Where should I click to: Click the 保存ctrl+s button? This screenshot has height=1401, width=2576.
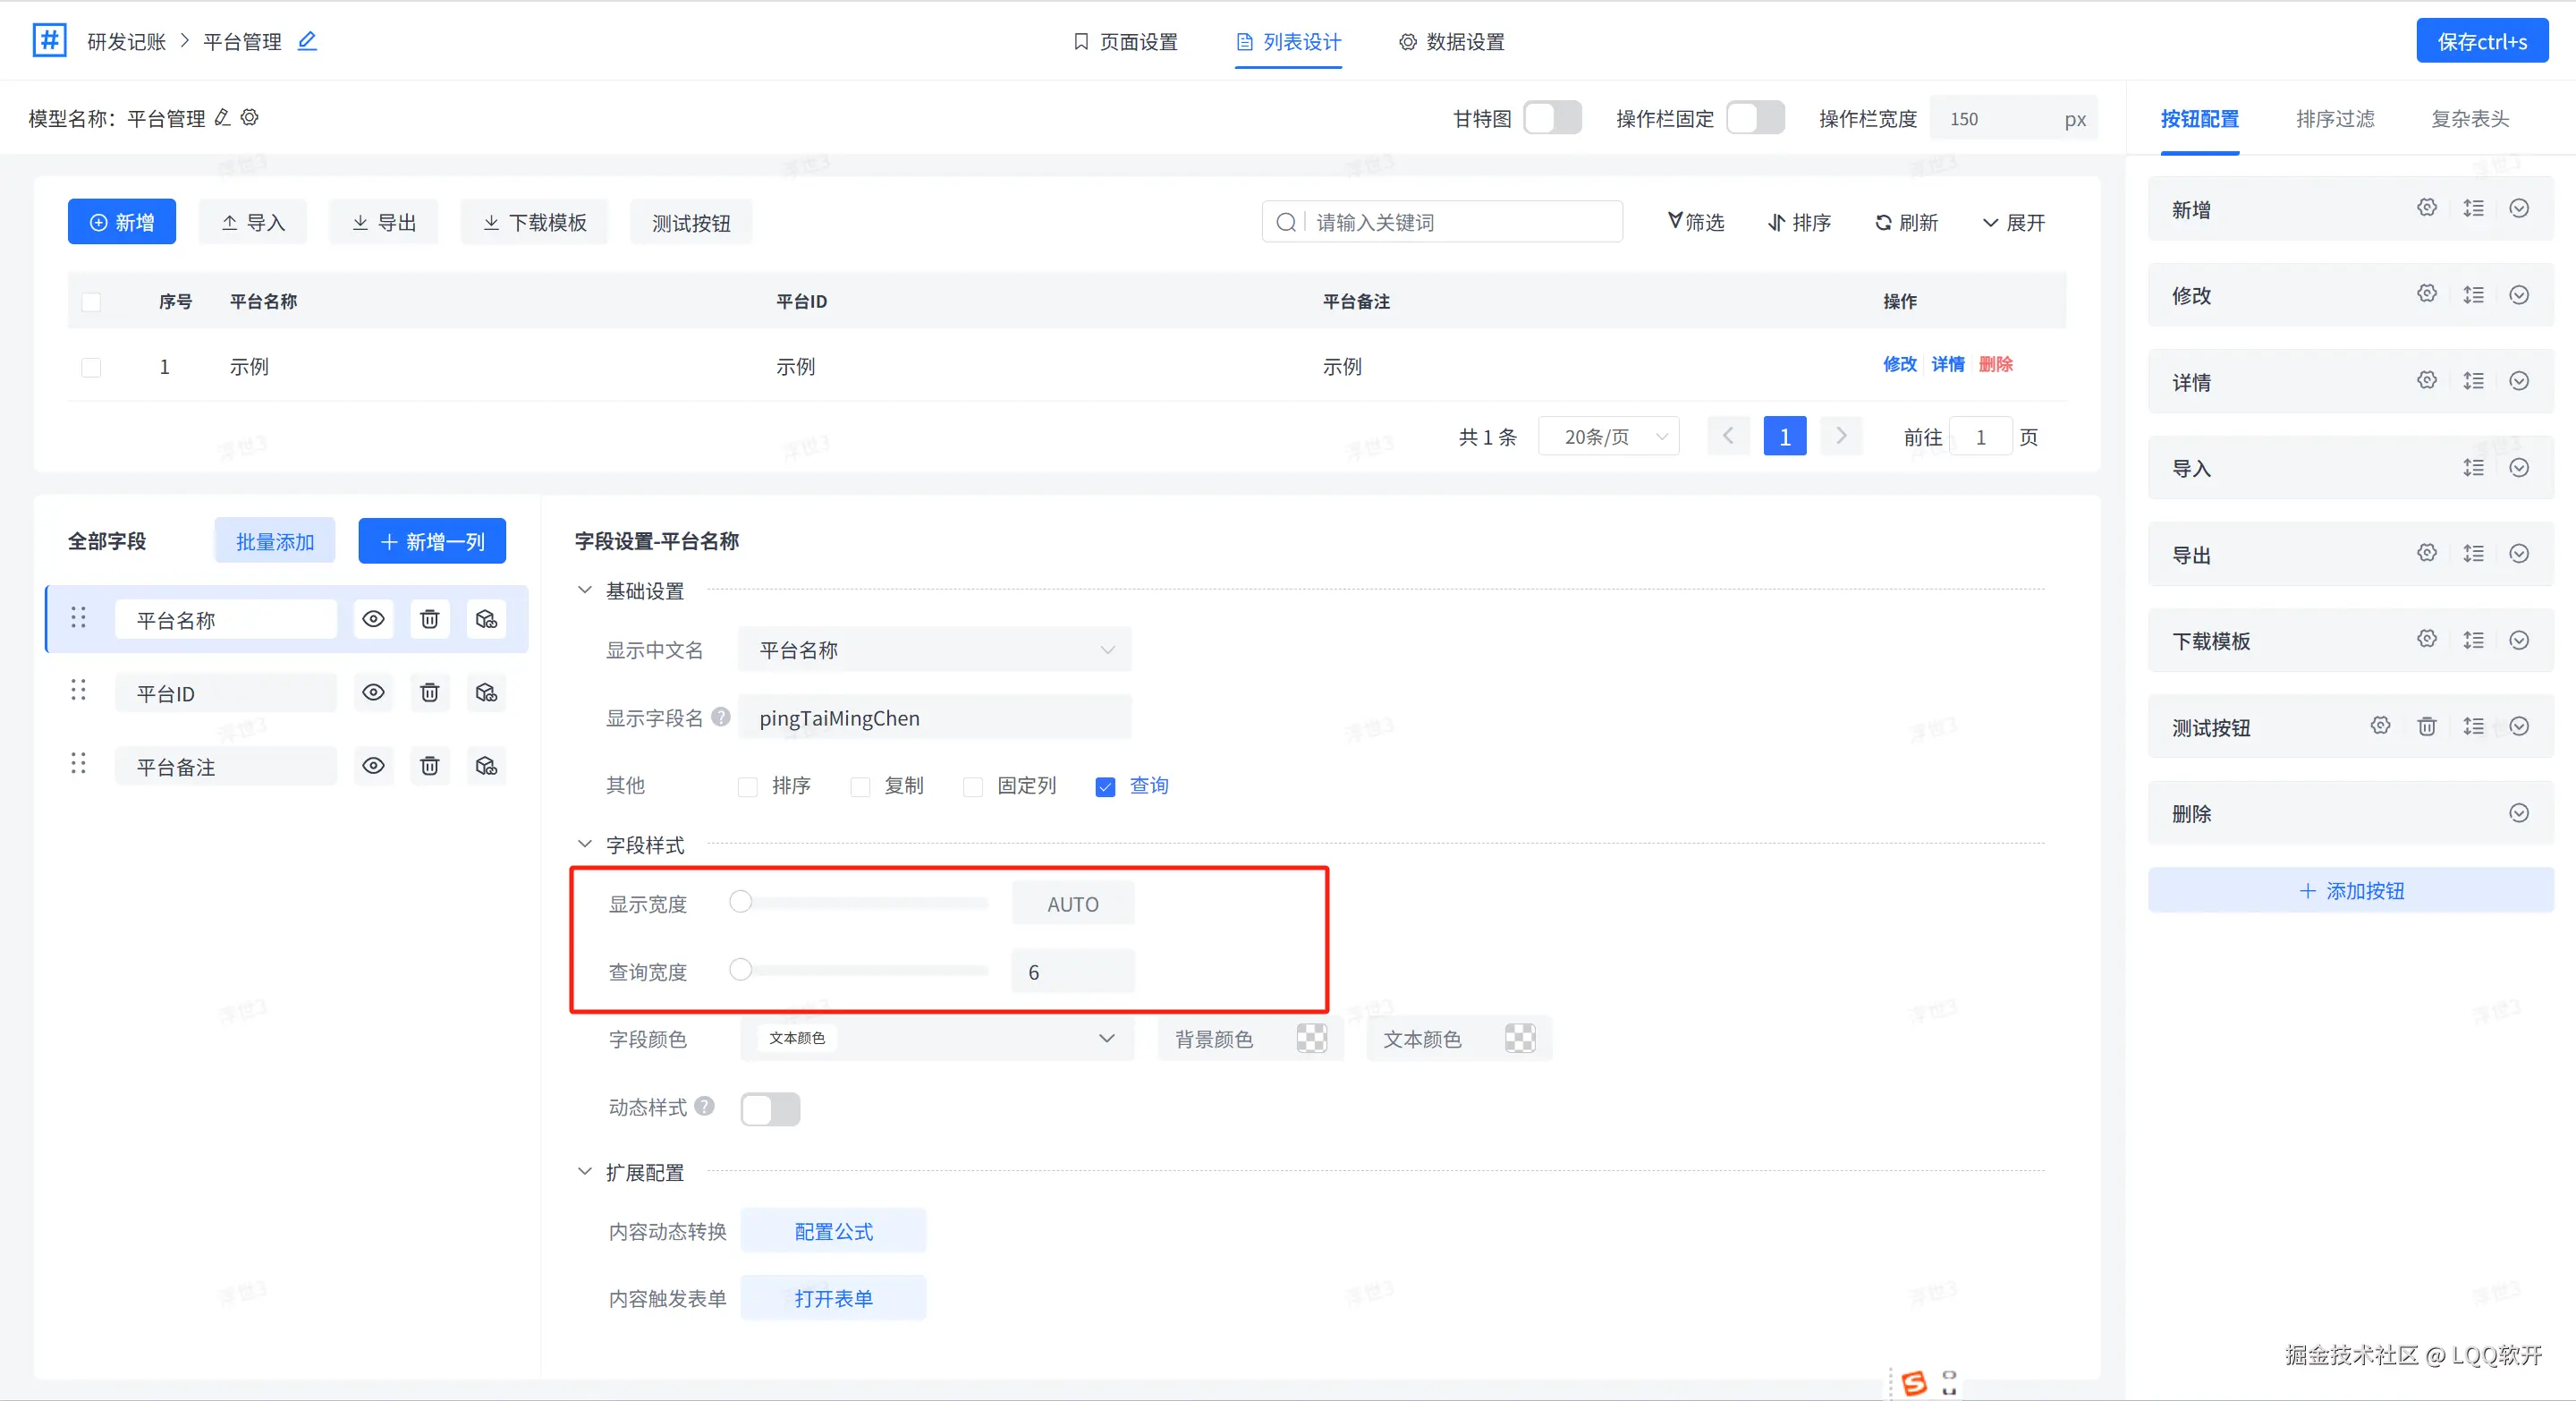tap(2481, 41)
